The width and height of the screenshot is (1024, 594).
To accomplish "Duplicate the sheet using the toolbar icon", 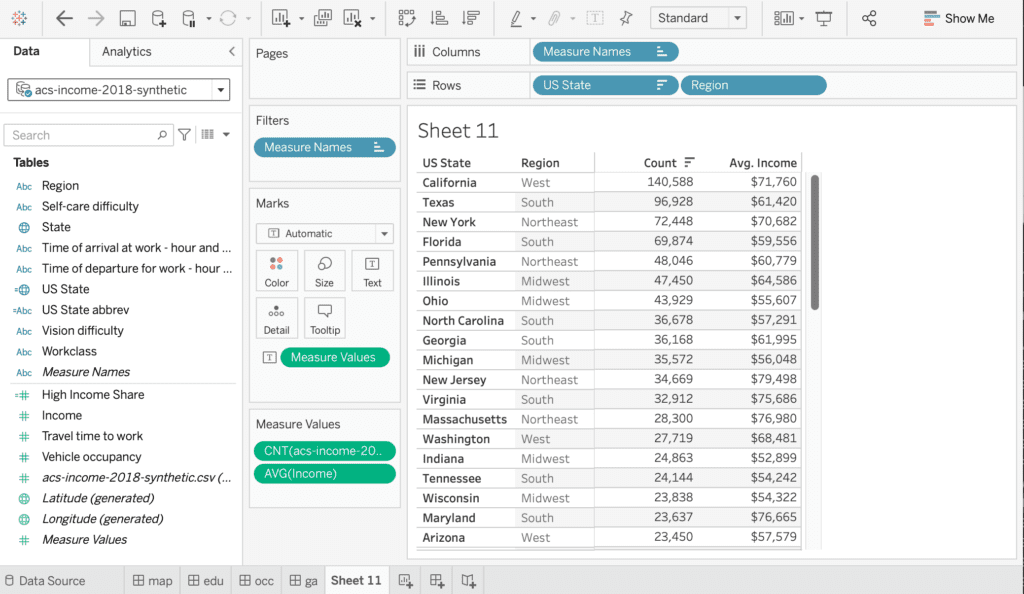I will tap(323, 18).
